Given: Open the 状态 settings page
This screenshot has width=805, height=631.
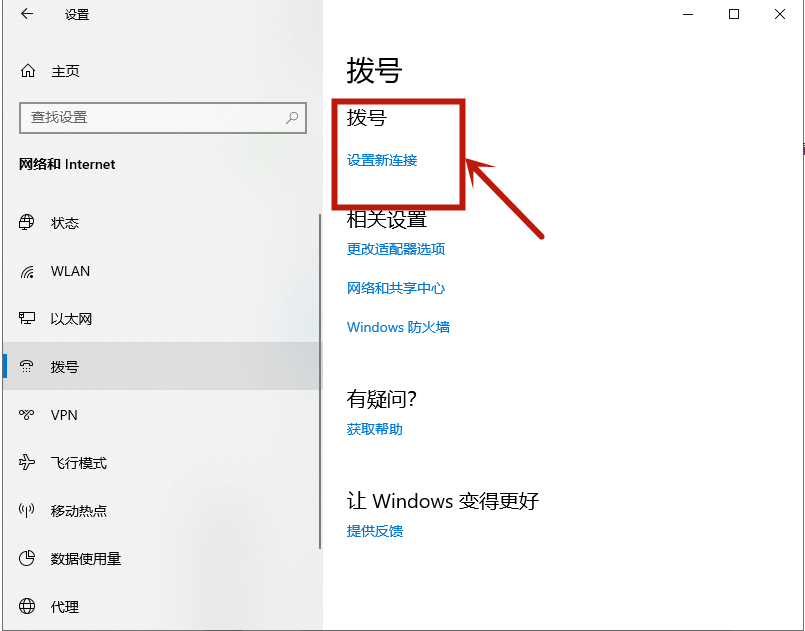Looking at the screenshot, I should click(162, 222).
